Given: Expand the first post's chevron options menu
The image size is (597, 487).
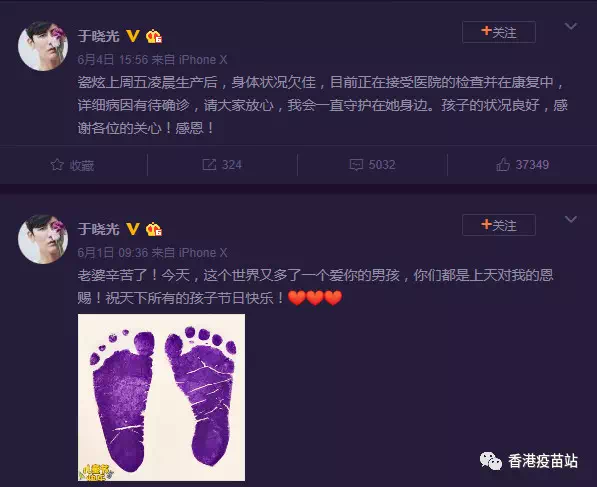Looking at the screenshot, I should click(571, 26).
